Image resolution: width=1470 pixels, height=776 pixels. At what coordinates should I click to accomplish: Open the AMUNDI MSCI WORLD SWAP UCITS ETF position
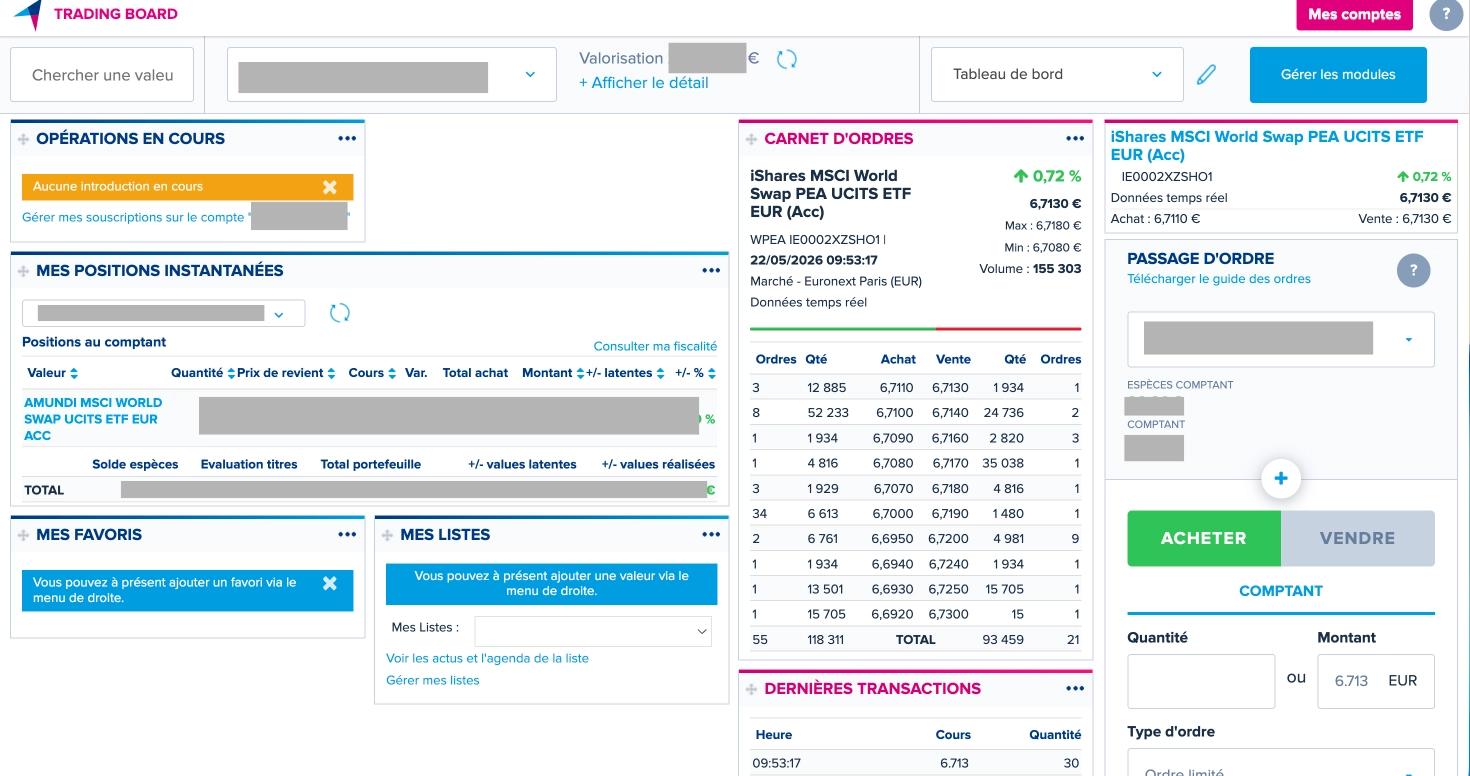[93, 419]
